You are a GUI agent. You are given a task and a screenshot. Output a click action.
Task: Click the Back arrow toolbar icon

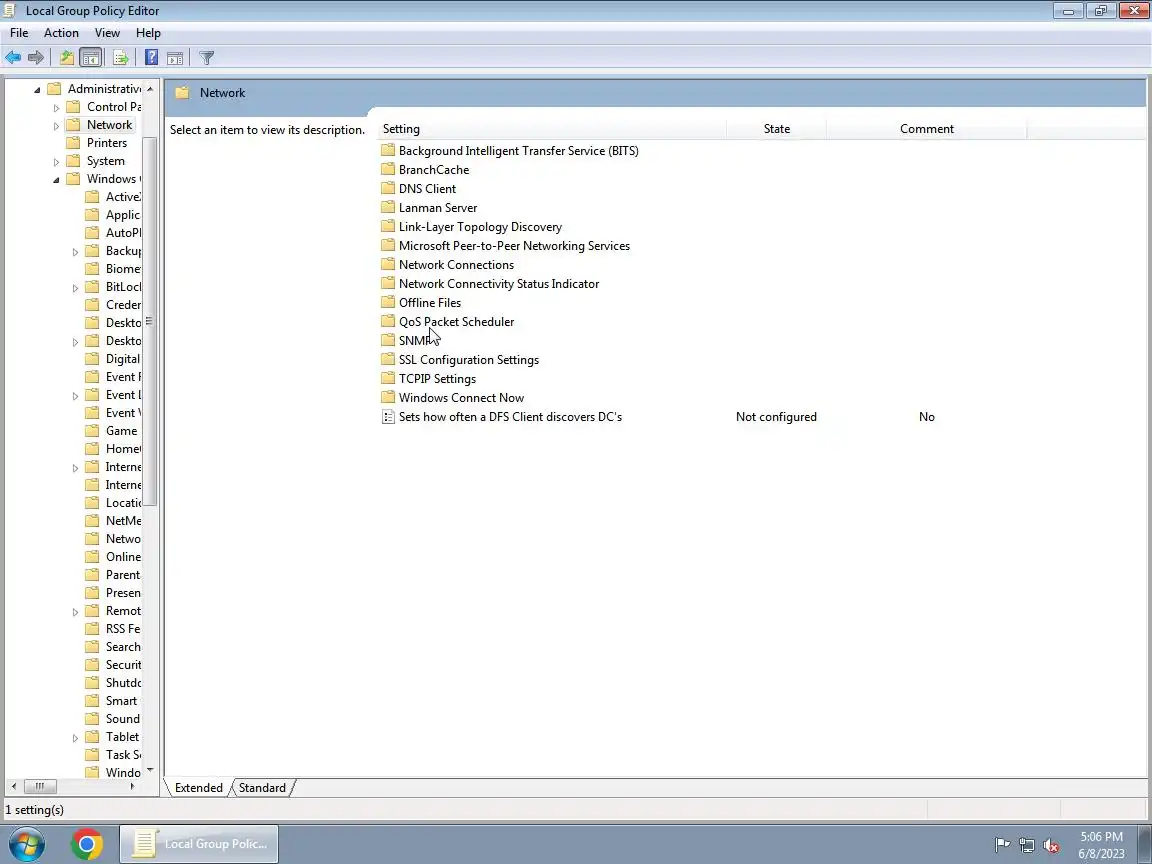[12, 57]
